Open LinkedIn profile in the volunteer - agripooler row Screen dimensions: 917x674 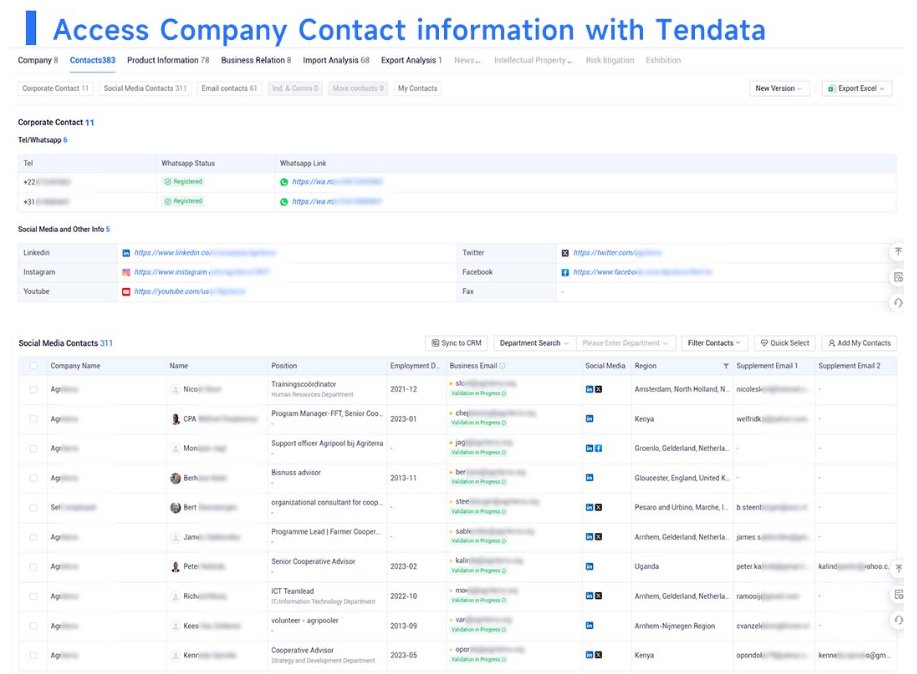(590, 625)
